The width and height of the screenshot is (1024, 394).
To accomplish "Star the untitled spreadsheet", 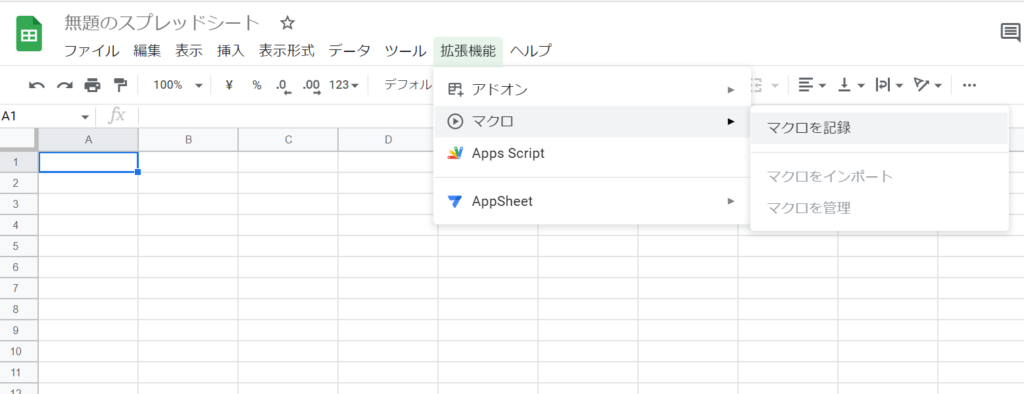I will [x=287, y=24].
